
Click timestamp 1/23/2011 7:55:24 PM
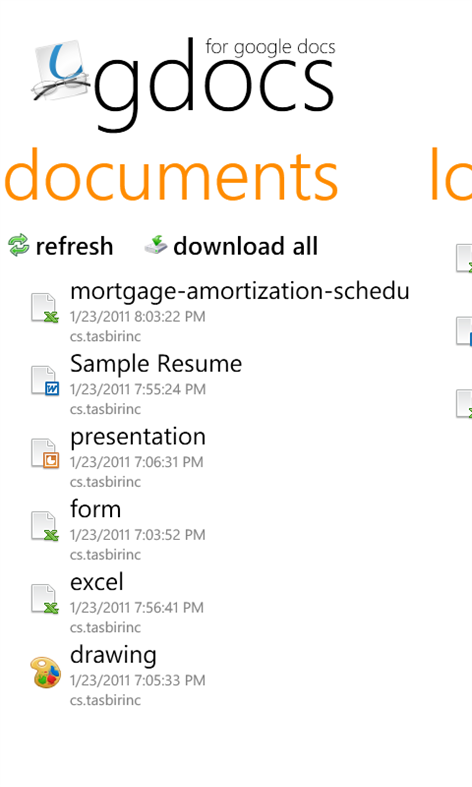tap(138, 389)
